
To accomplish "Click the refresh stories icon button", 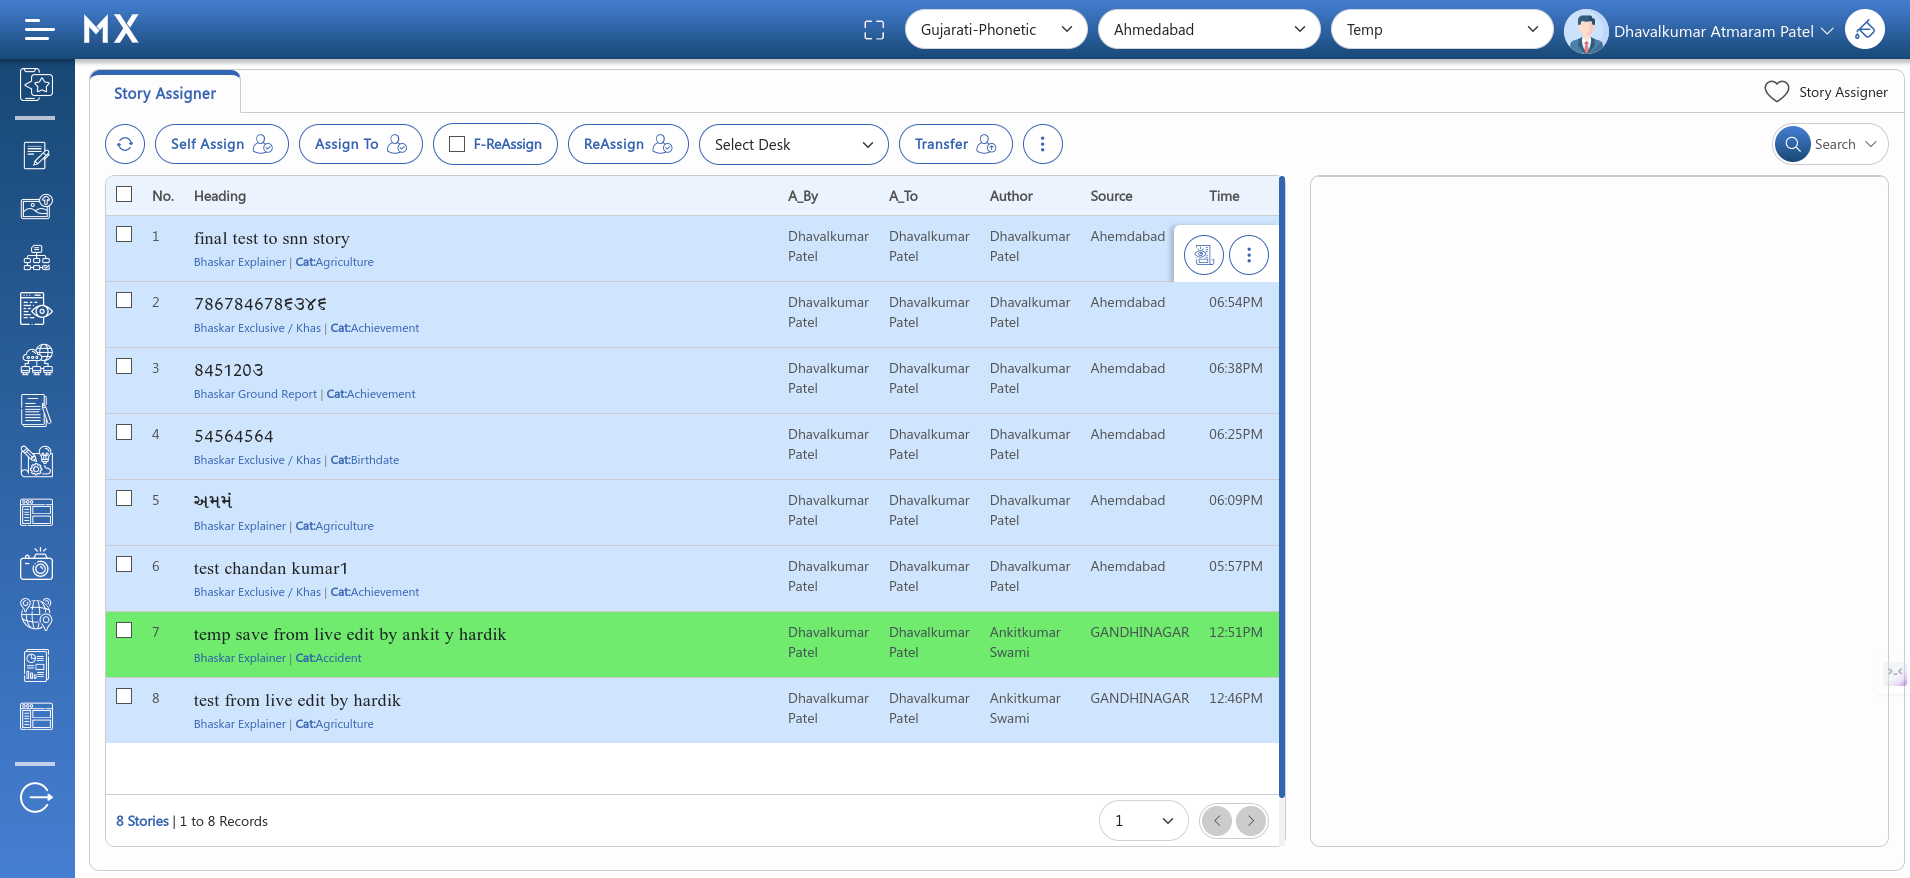I will pos(125,144).
